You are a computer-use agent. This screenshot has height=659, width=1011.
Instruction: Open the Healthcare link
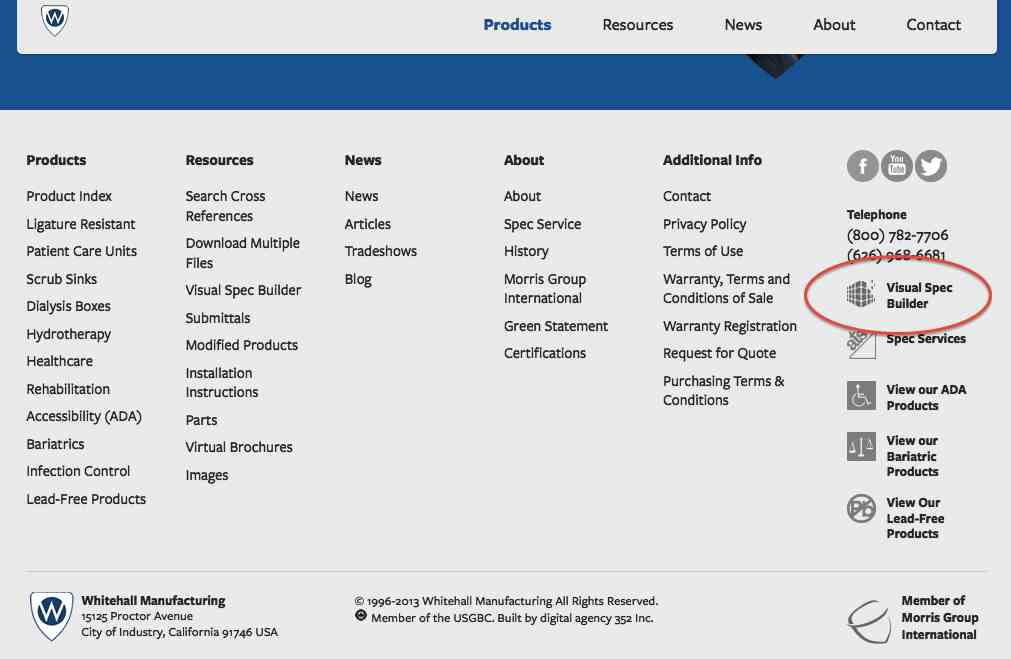[x=59, y=361]
